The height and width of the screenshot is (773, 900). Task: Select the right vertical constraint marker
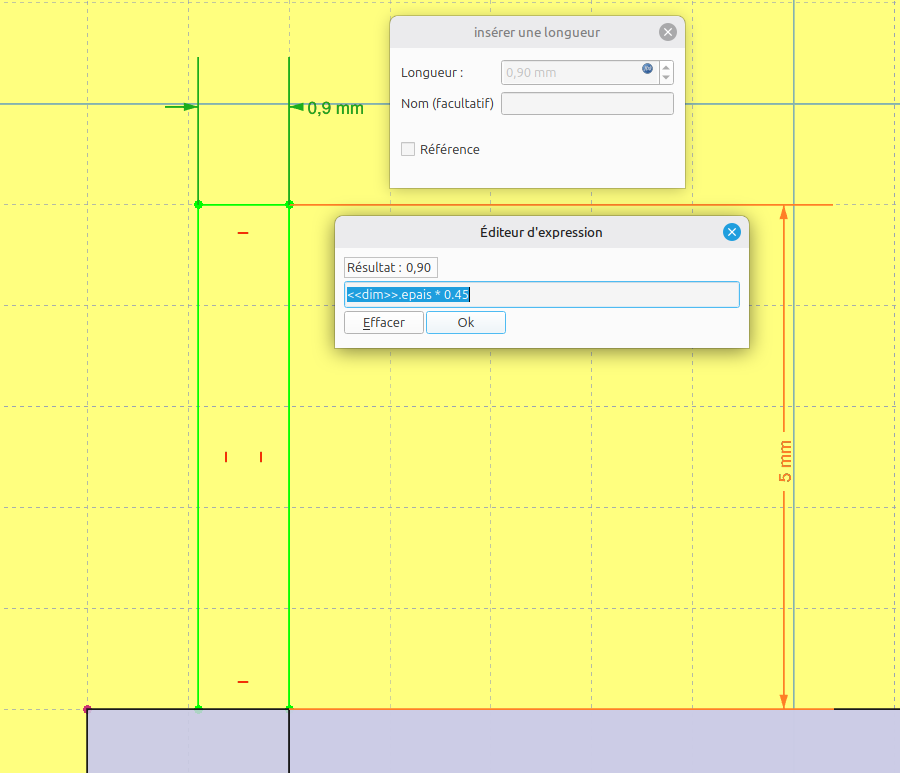click(x=261, y=457)
